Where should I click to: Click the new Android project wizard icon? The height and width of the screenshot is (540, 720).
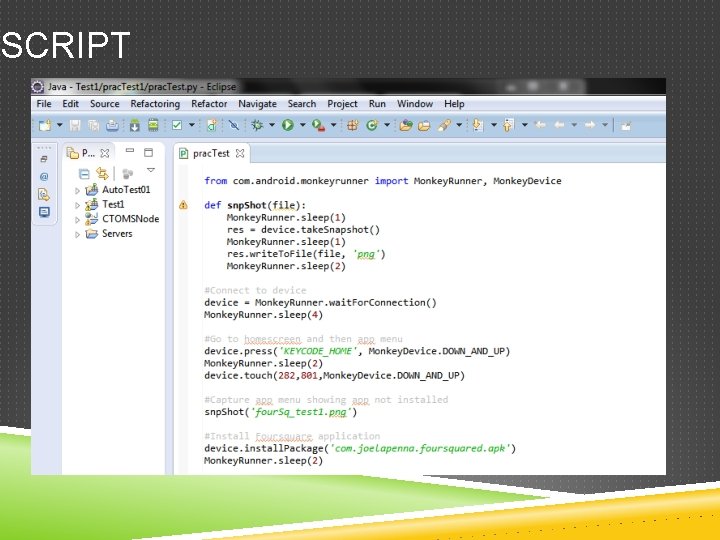(x=212, y=125)
